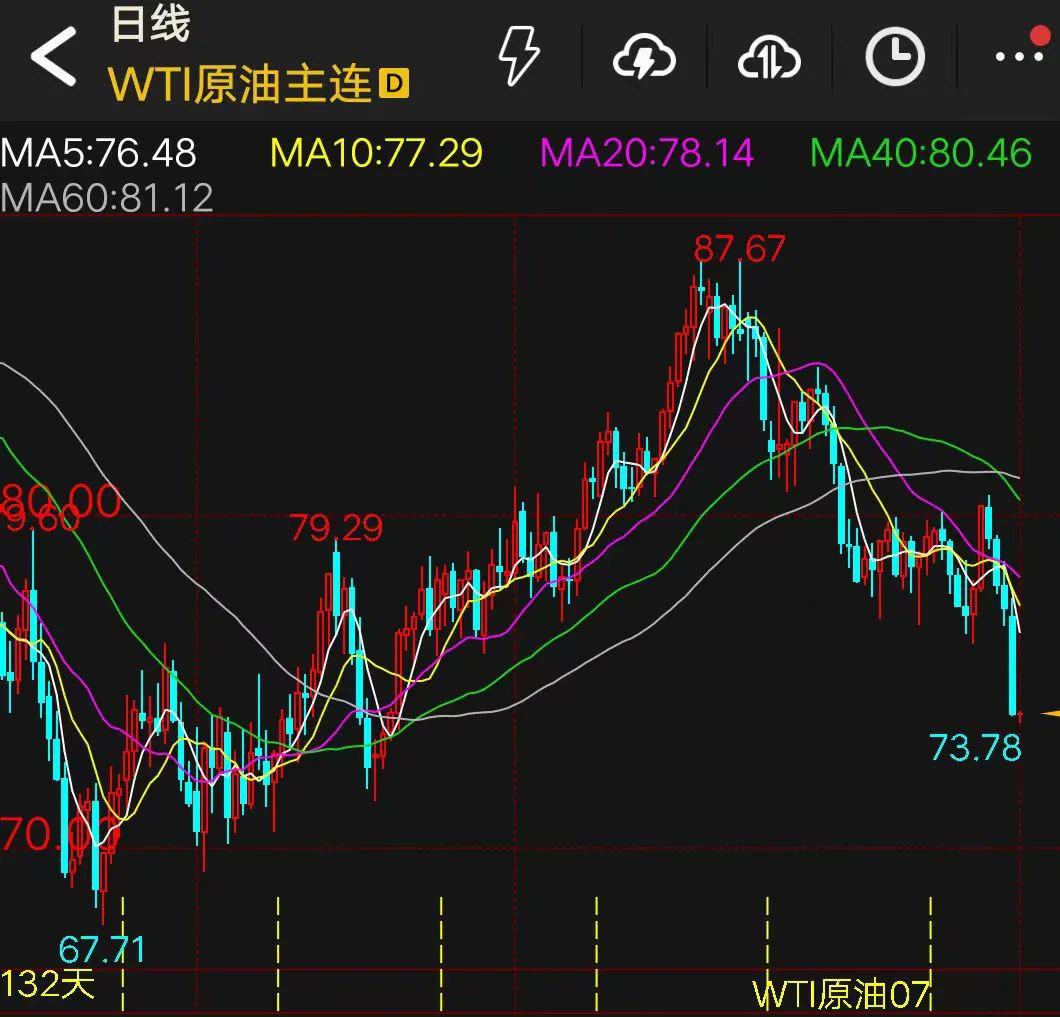
Task: Tap the MA10:77.29 indicator
Action: tap(377, 153)
